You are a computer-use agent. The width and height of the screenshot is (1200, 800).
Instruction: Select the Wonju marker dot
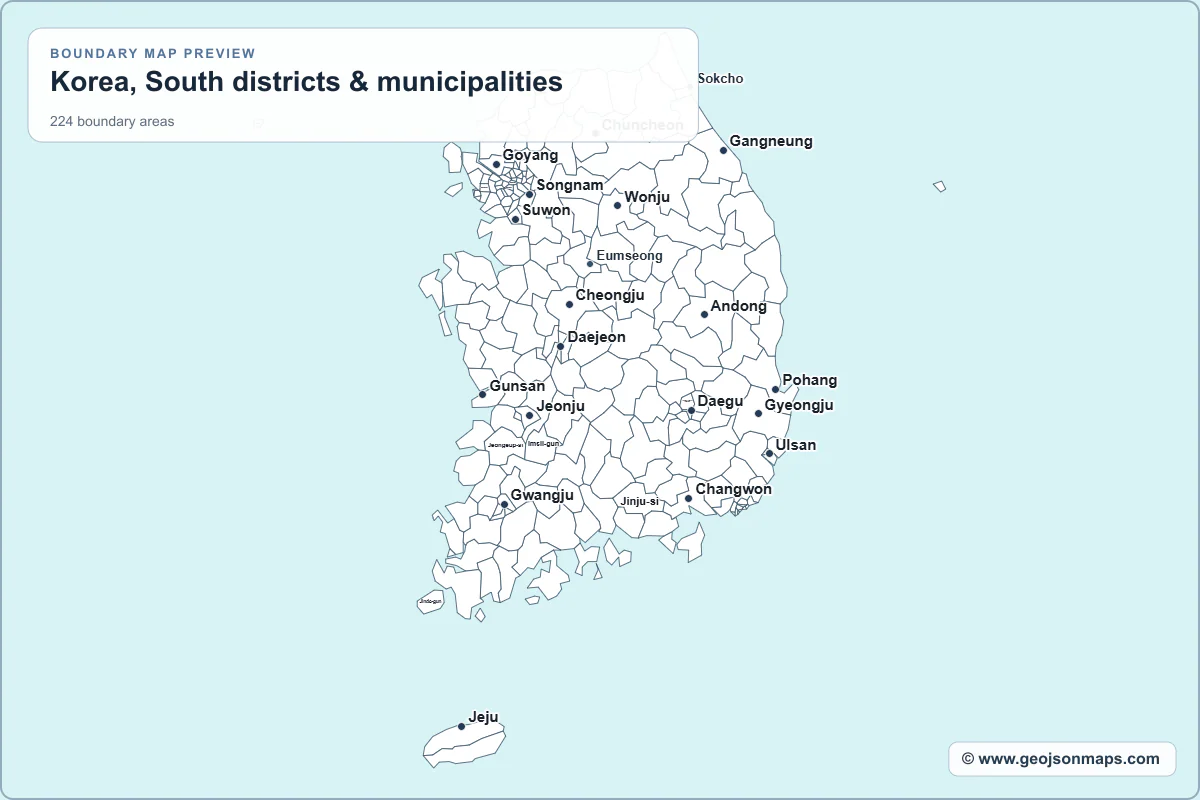point(617,205)
